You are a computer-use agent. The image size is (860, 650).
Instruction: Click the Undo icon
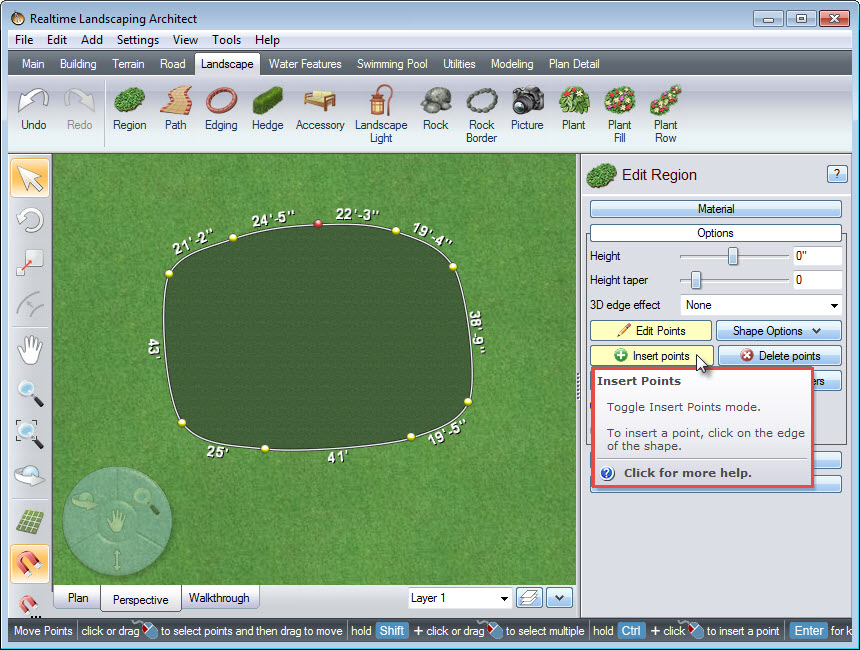(33, 109)
